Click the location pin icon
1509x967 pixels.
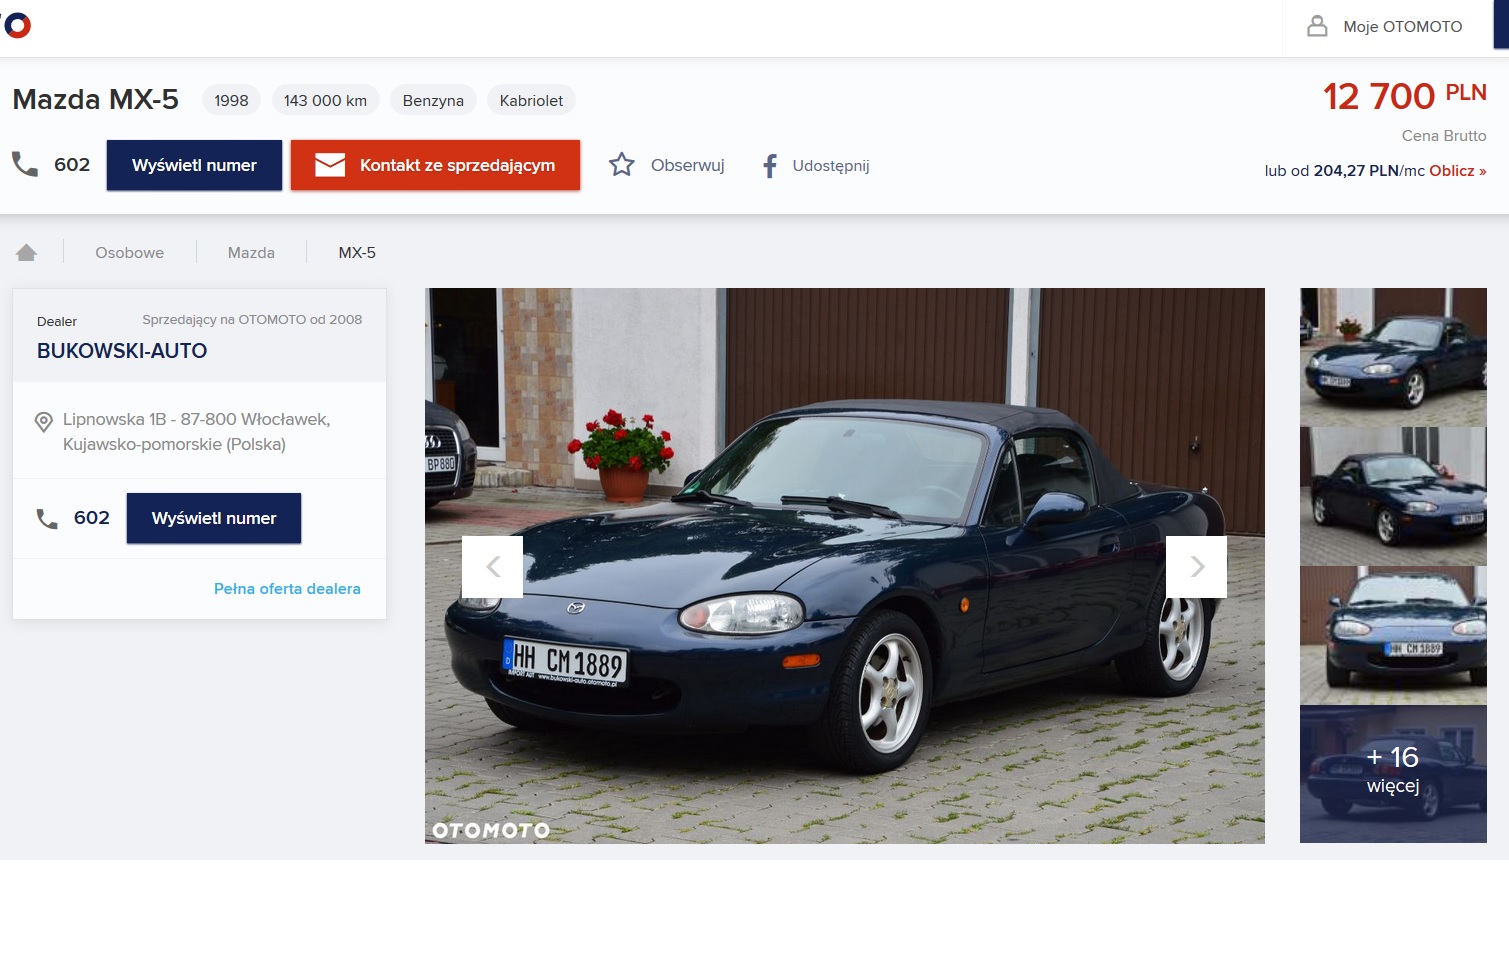click(x=44, y=422)
